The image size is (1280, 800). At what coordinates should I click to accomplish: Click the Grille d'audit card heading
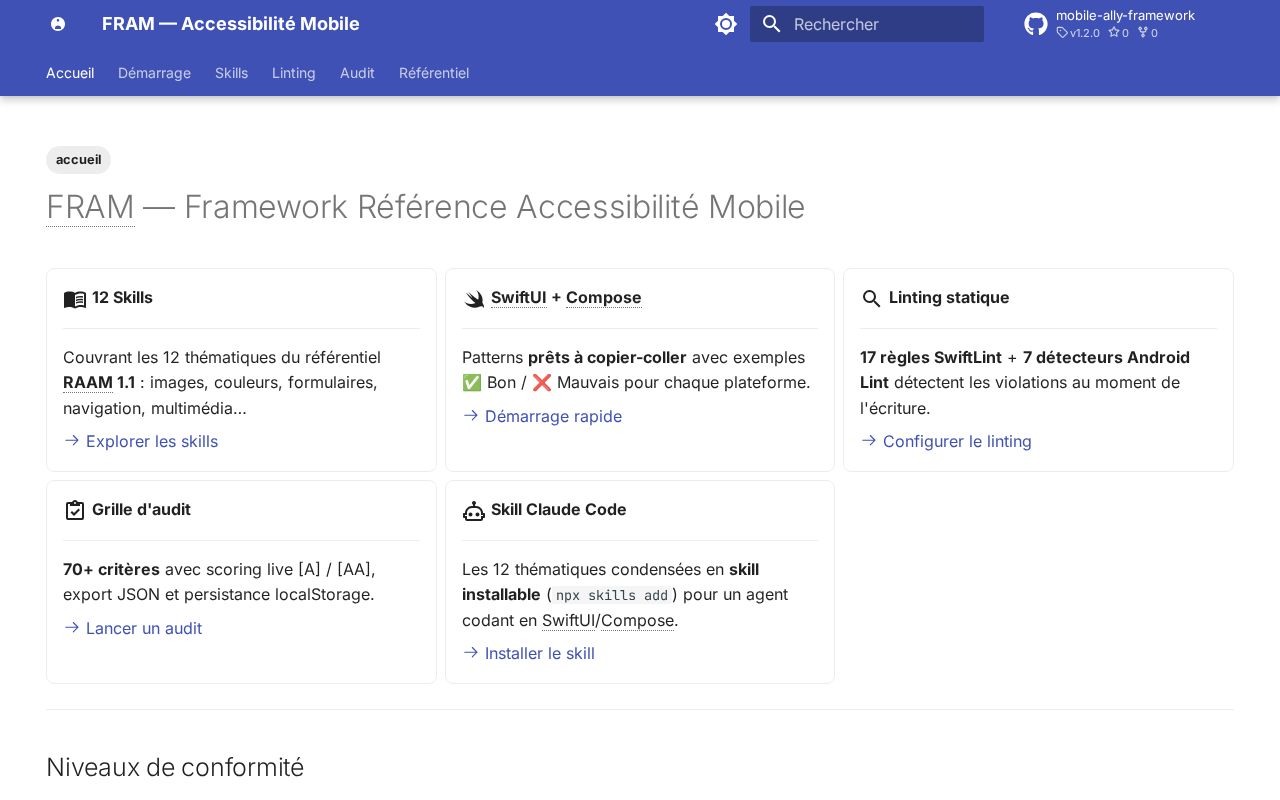point(141,509)
